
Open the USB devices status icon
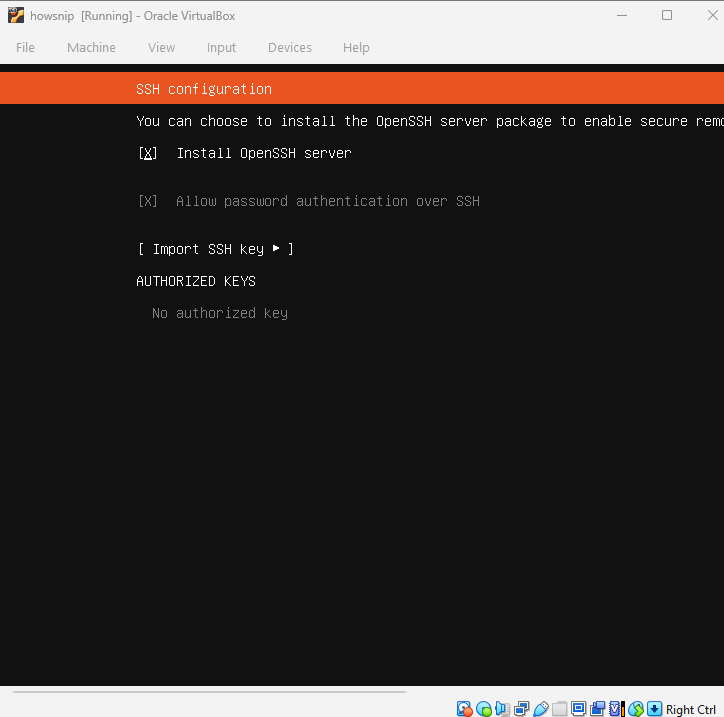[541, 709]
